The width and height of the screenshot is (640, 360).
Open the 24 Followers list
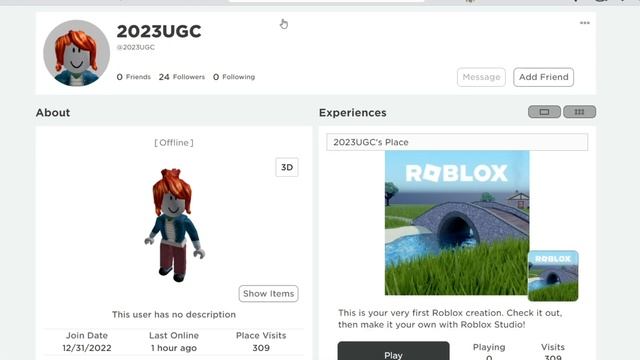[x=182, y=77]
